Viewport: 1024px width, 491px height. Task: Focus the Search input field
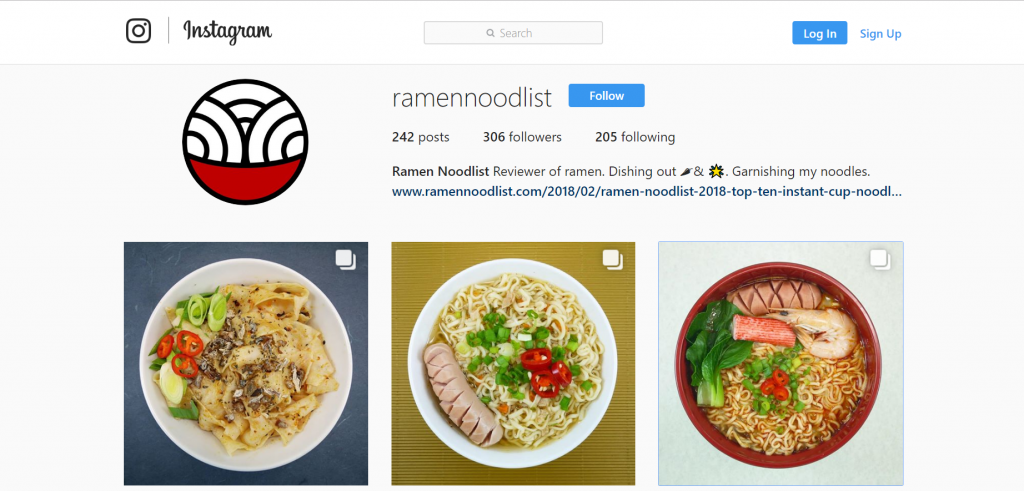(x=513, y=33)
